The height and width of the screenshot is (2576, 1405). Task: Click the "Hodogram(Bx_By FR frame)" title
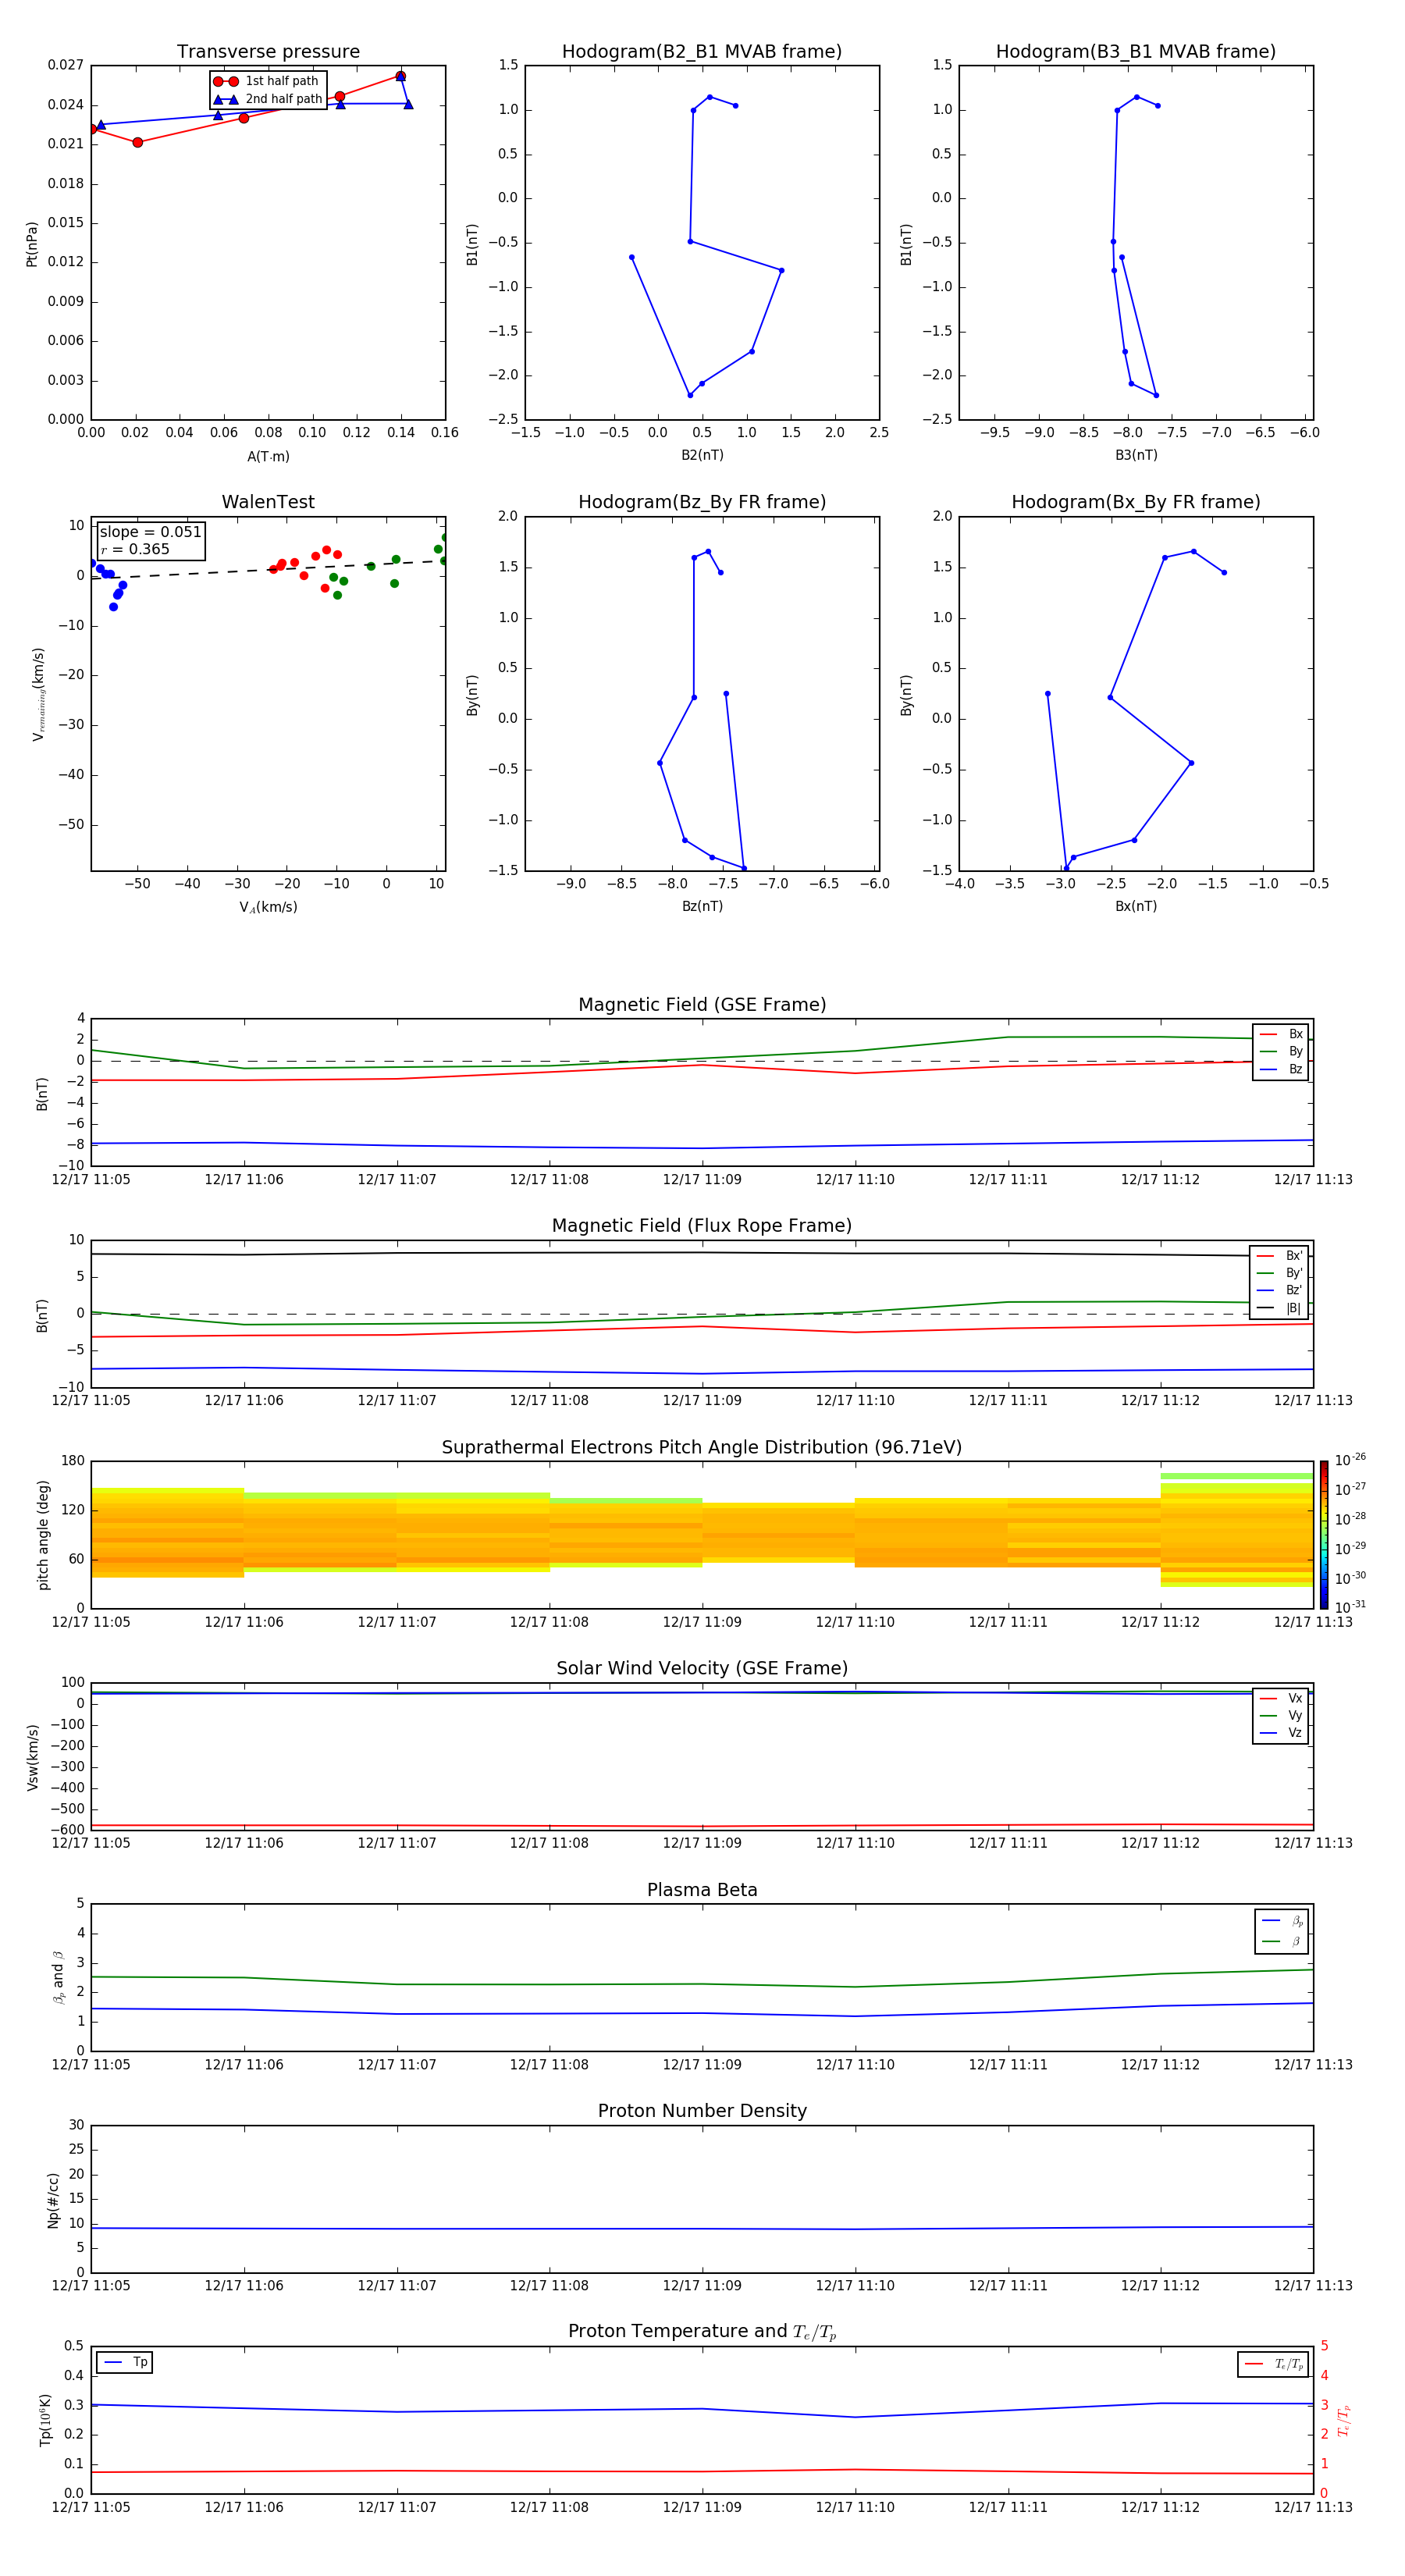[x=1136, y=502]
